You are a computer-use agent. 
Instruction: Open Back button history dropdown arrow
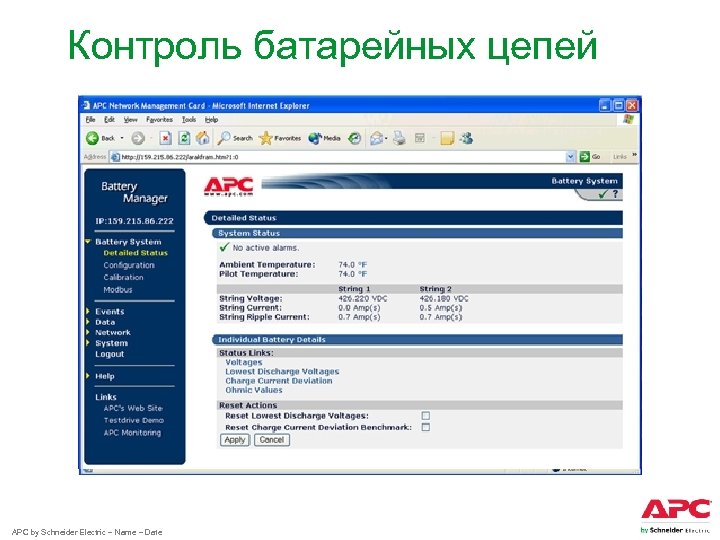click(122, 138)
